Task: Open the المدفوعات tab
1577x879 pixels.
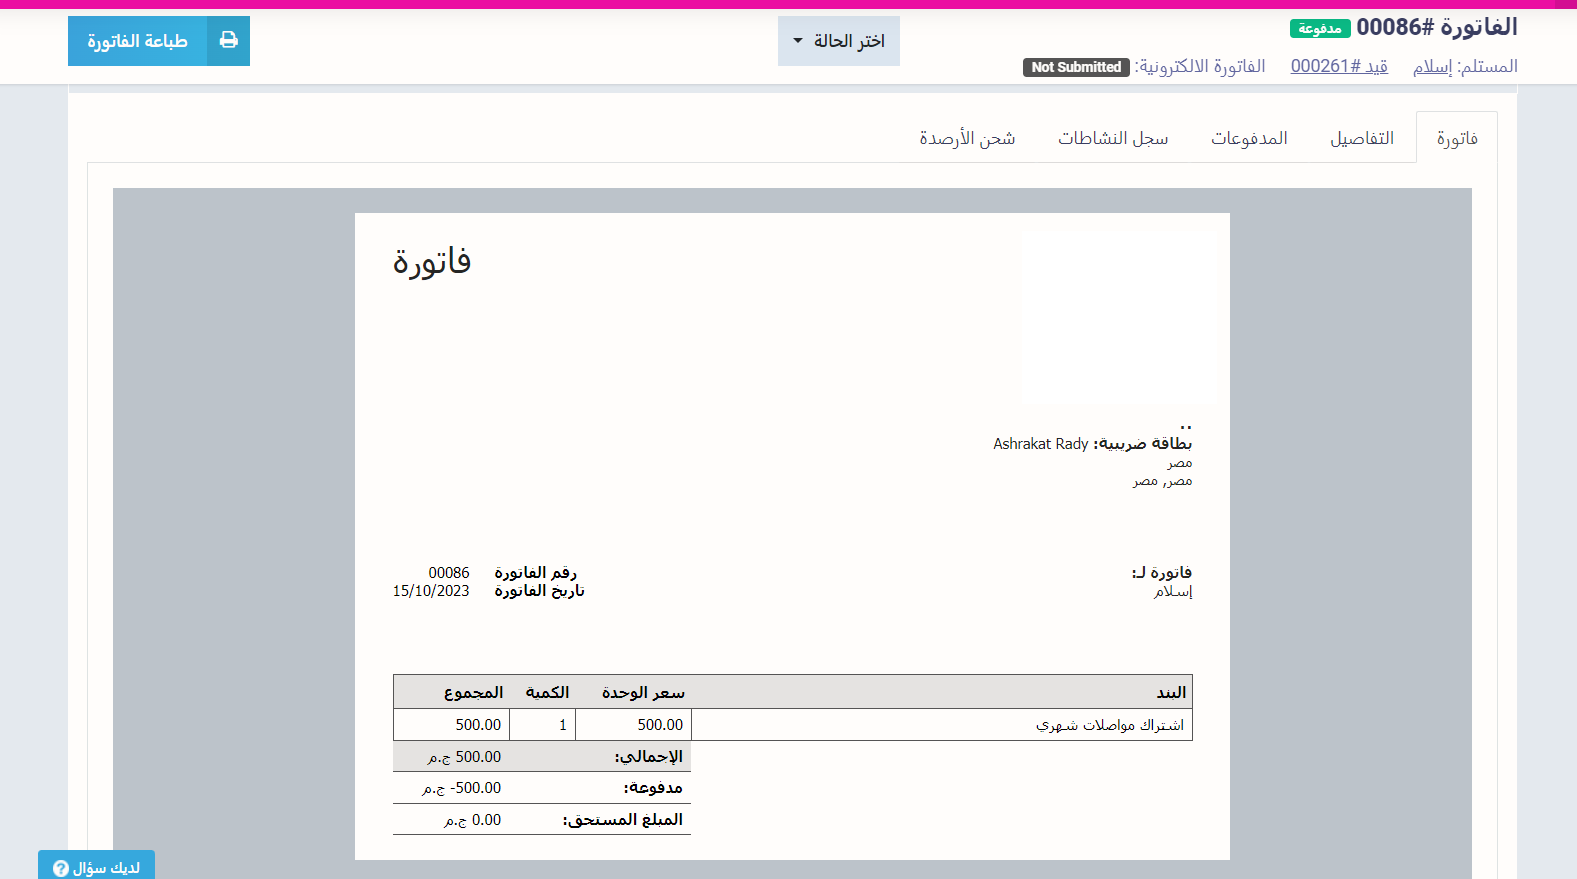Action: [x=1249, y=138]
